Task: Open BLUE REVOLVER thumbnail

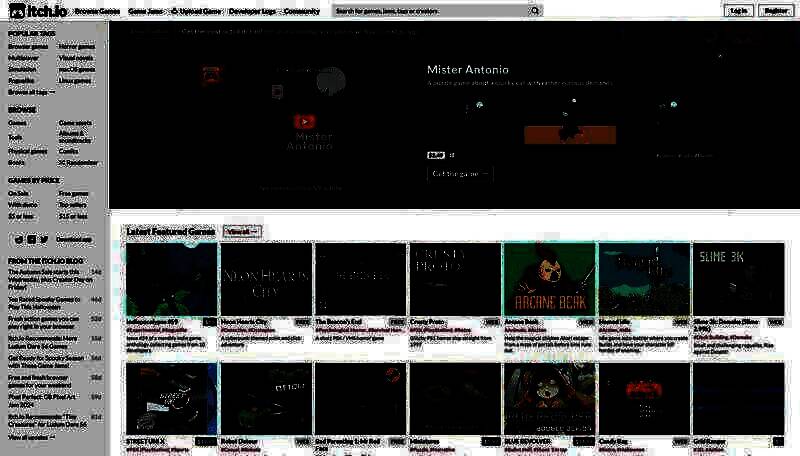Action: tap(549, 398)
